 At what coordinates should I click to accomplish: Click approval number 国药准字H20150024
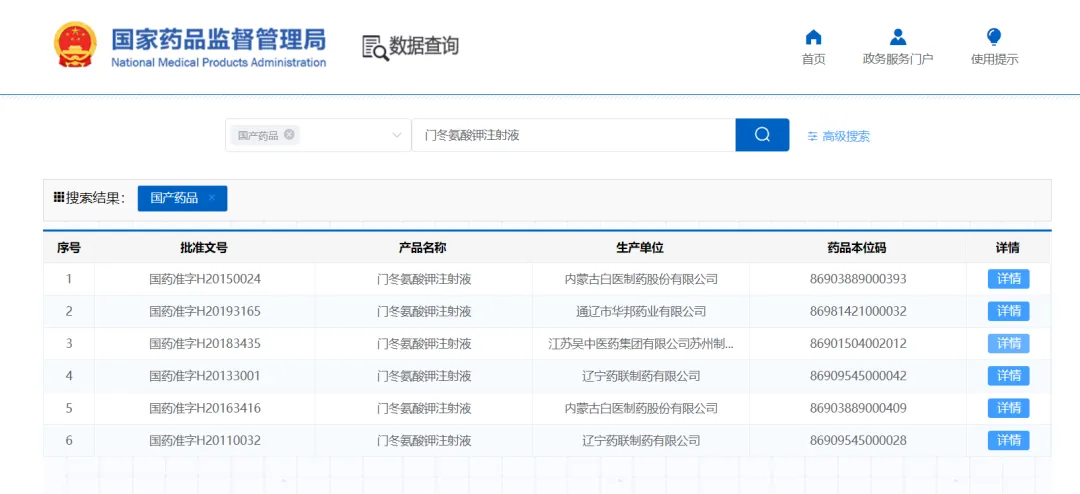[205, 279]
